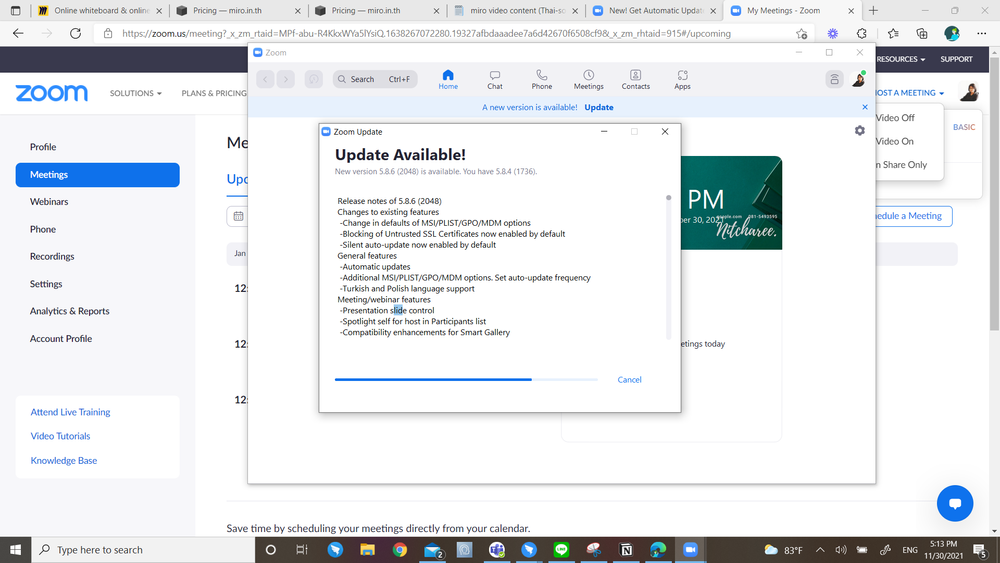Click the Schedule a Meeting button
Image resolution: width=1000 pixels, height=563 pixels.
click(x=913, y=216)
